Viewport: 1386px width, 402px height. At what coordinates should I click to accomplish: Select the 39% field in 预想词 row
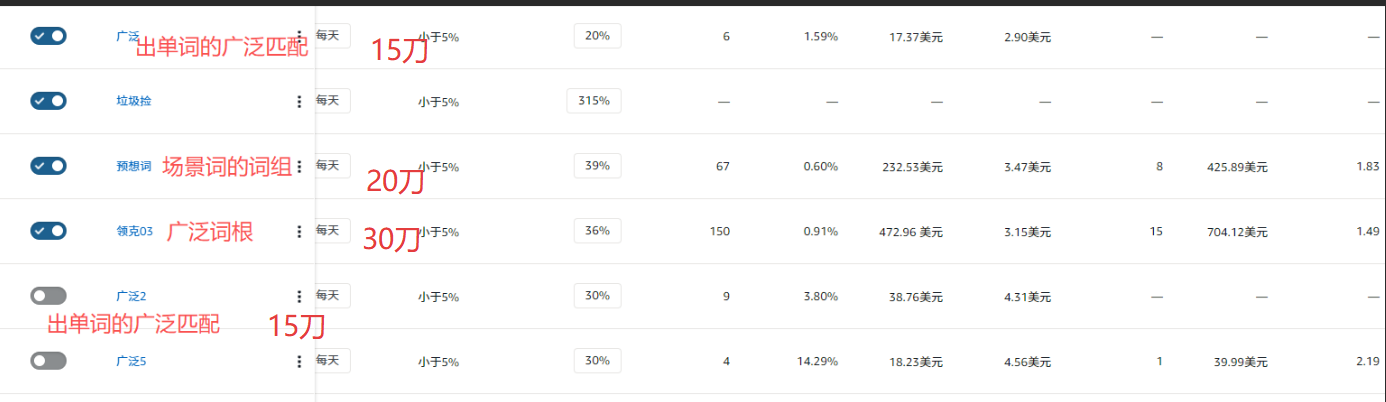click(x=597, y=166)
